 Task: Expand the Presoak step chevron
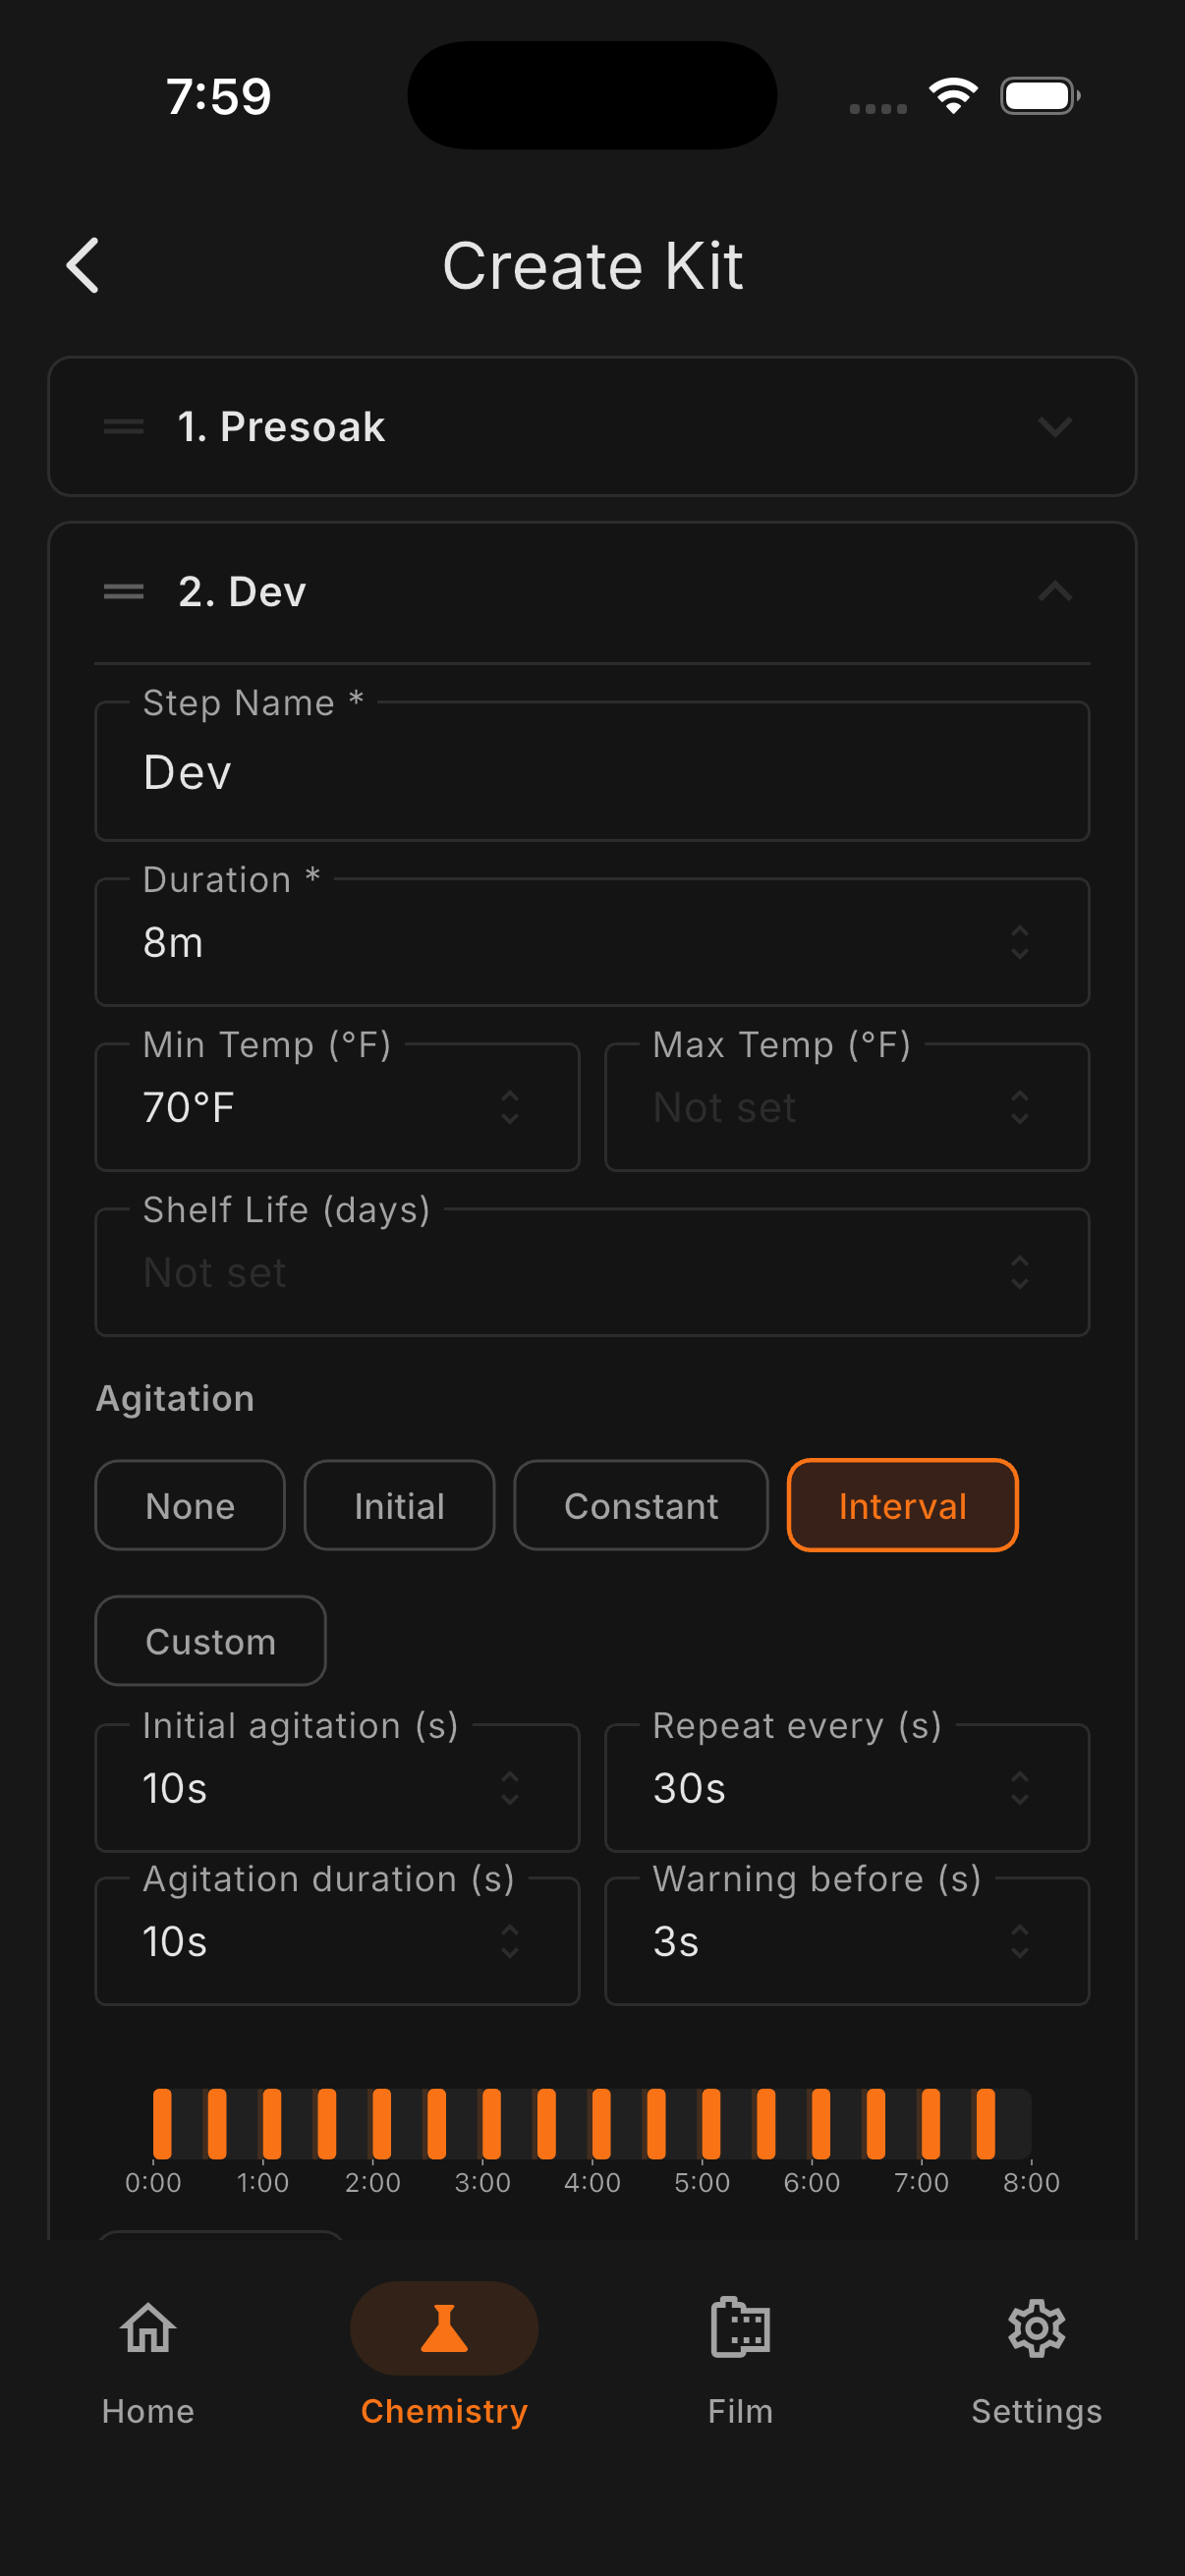1054,427
